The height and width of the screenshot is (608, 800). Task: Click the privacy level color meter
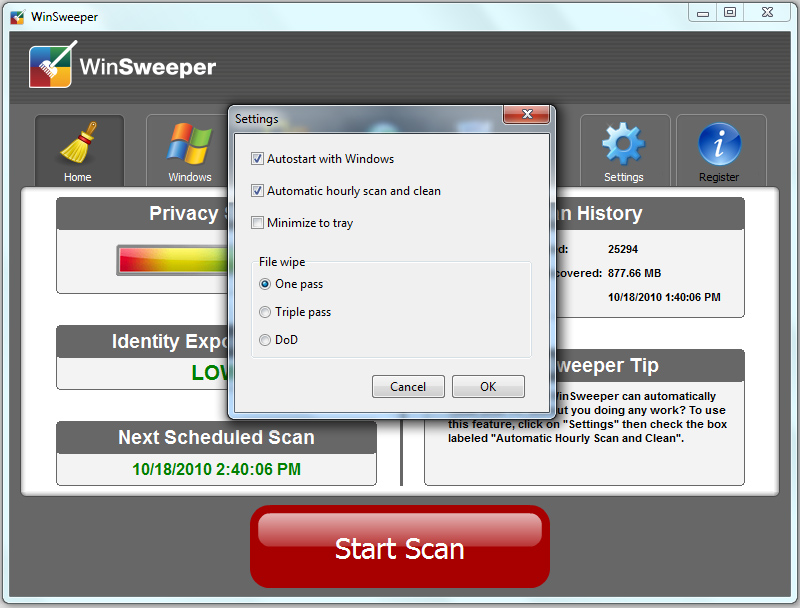pyautogui.click(x=170, y=260)
